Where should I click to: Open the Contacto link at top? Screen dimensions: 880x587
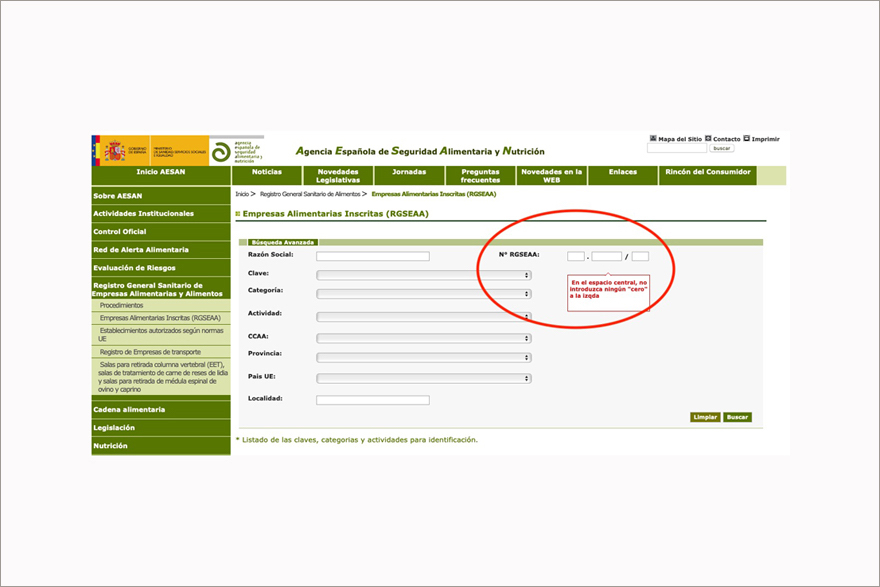click(x=726, y=139)
